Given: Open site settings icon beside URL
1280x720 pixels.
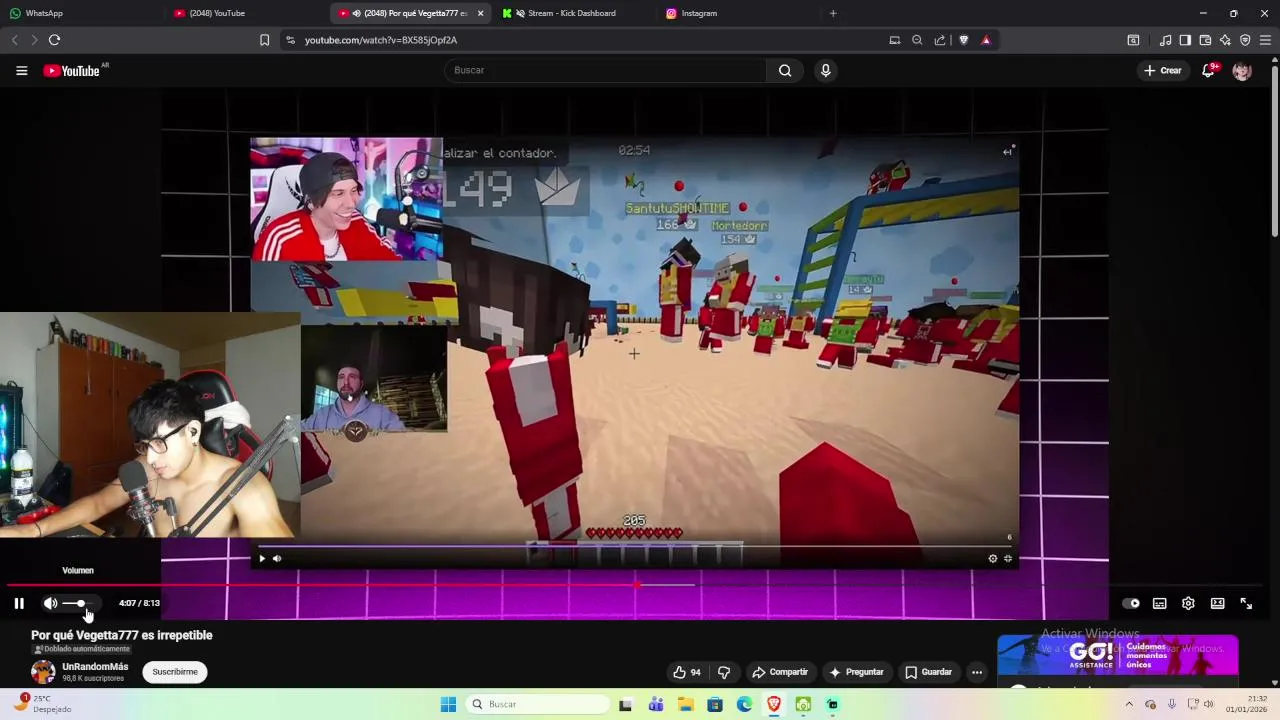Looking at the screenshot, I should [x=290, y=40].
